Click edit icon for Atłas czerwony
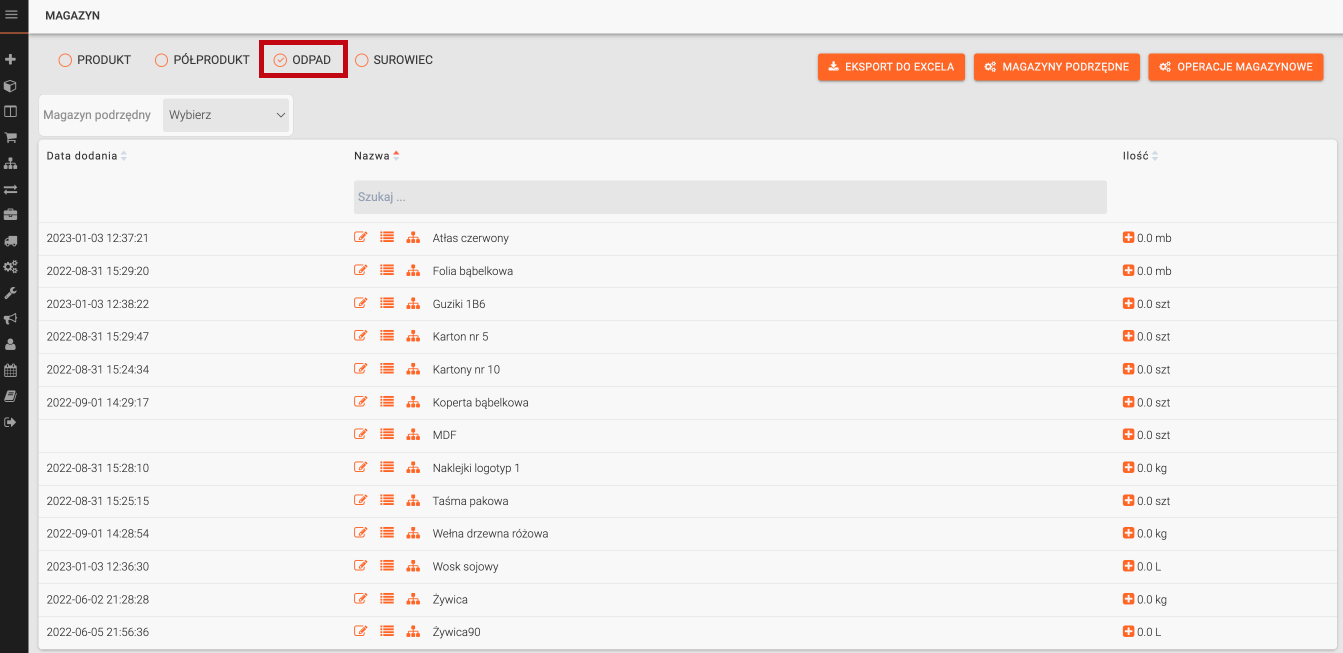The width and height of the screenshot is (1343, 653). point(361,238)
